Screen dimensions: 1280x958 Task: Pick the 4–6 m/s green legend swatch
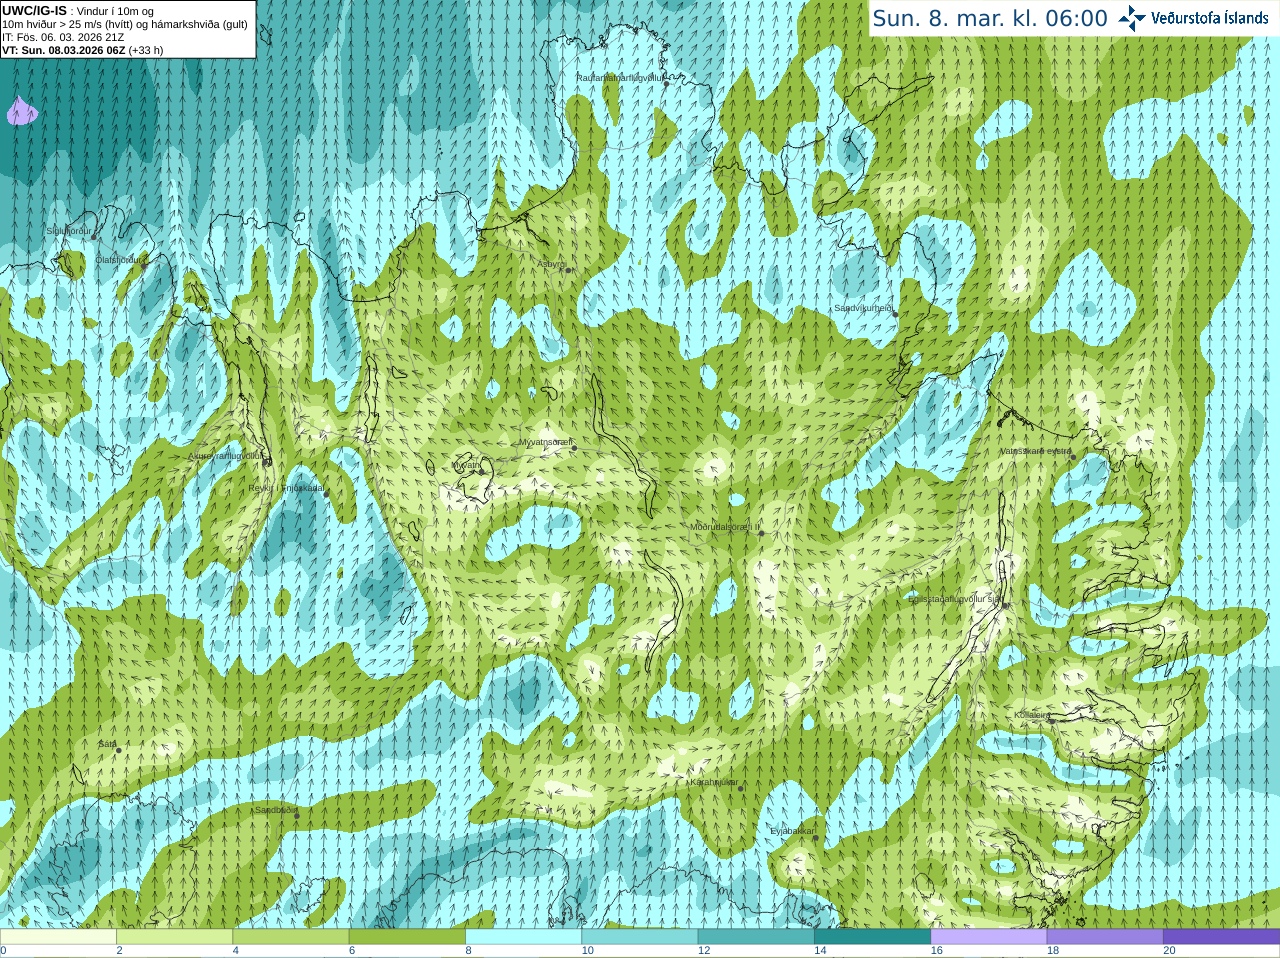pyautogui.click(x=290, y=937)
